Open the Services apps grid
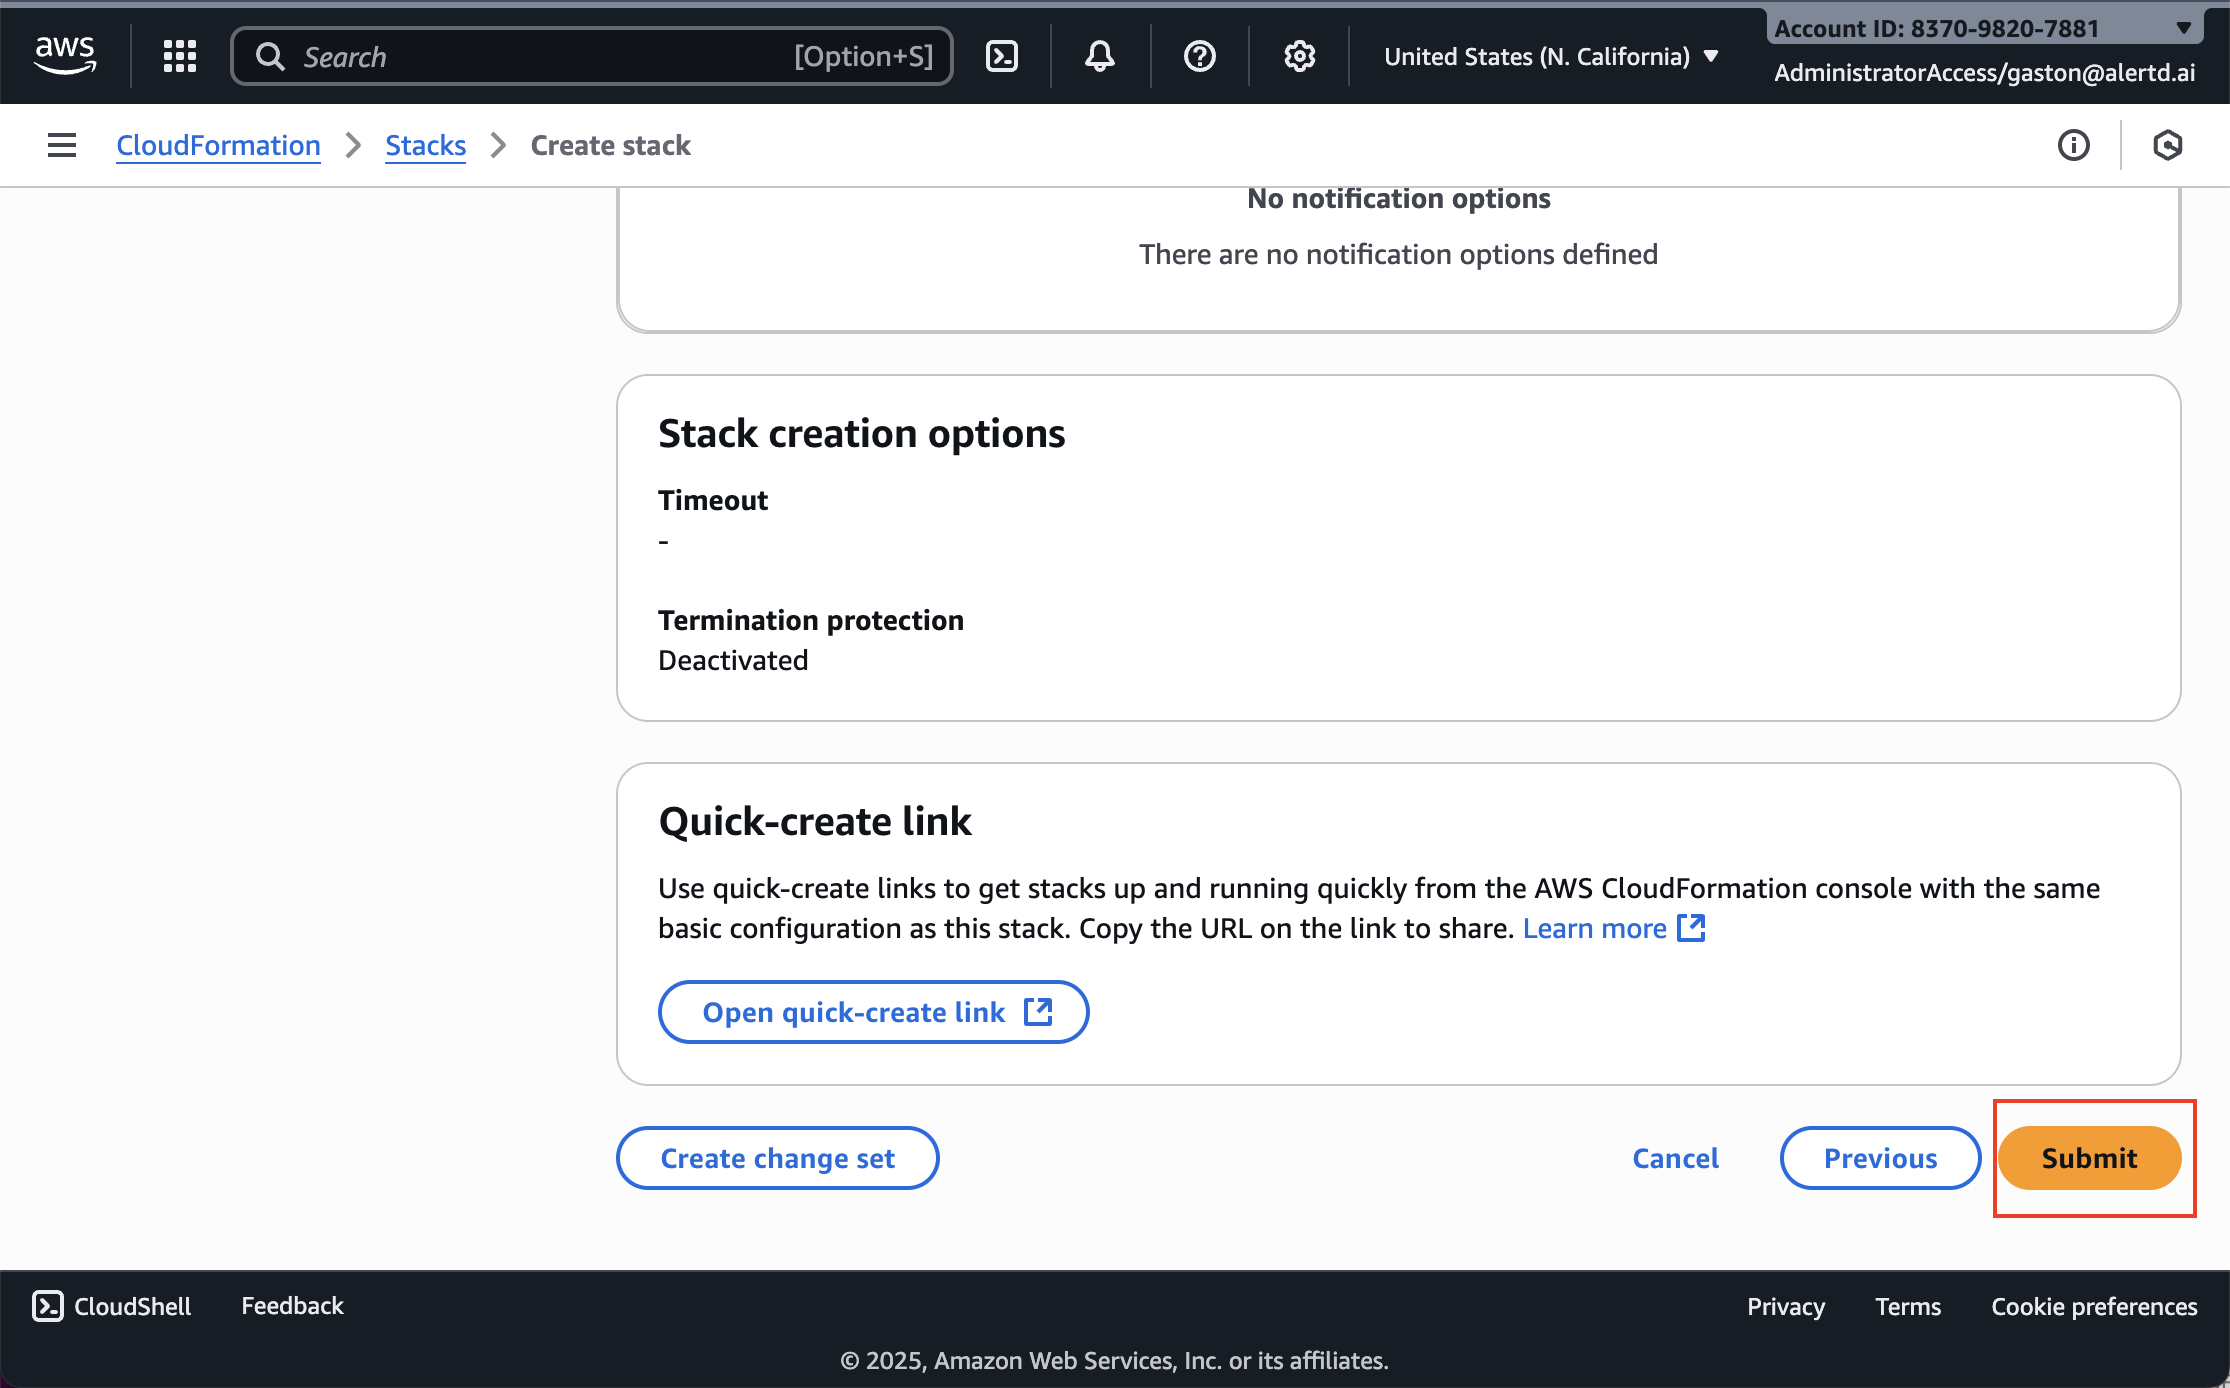The image size is (2230, 1388). click(180, 56)
